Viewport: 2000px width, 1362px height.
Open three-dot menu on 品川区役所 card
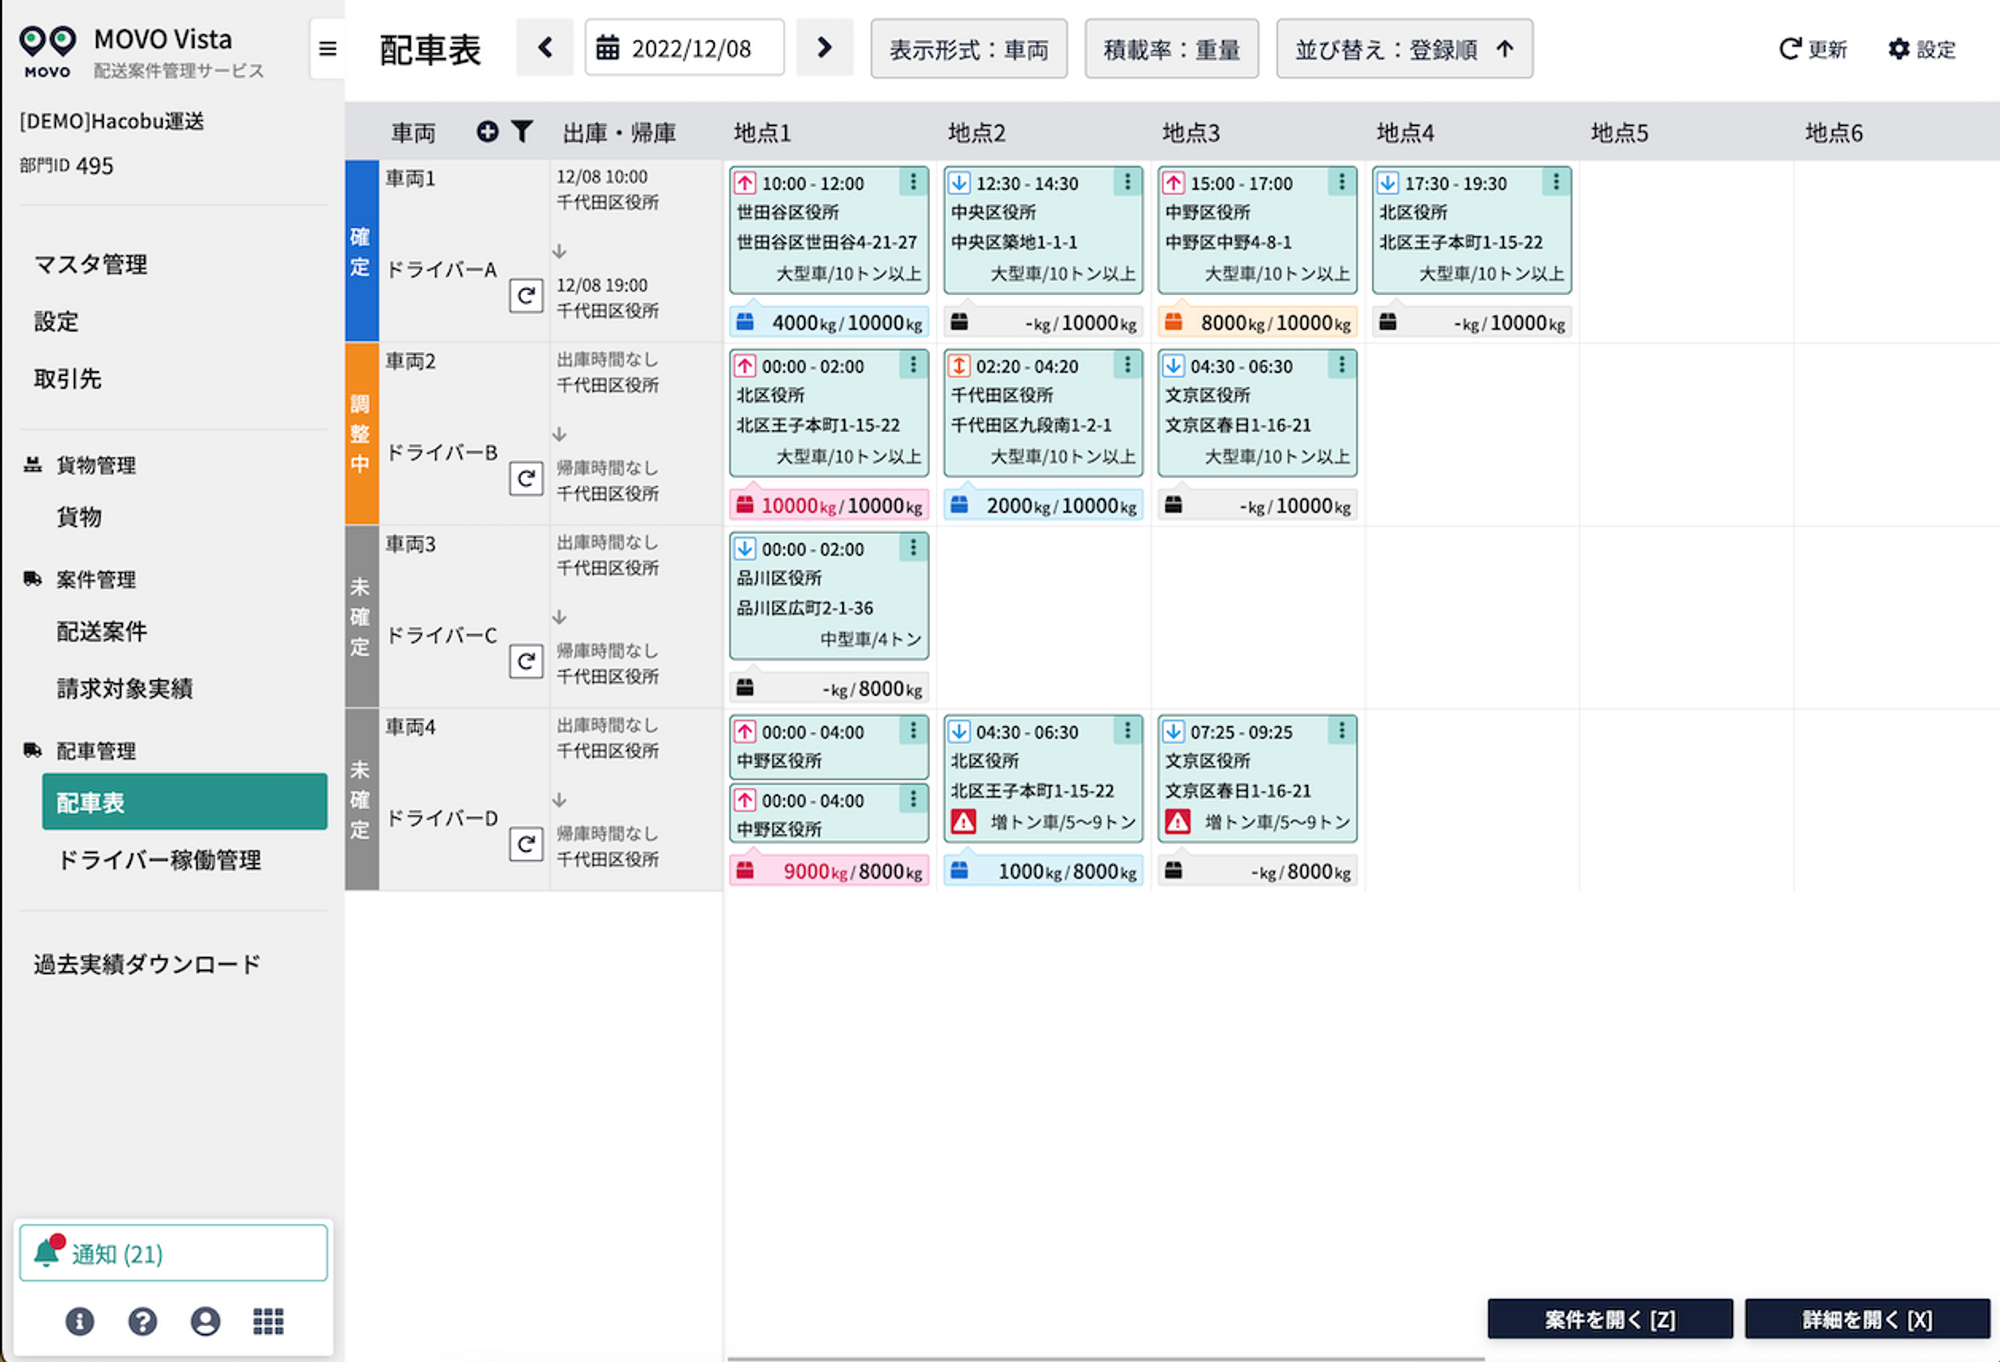[x=912, y=549]
